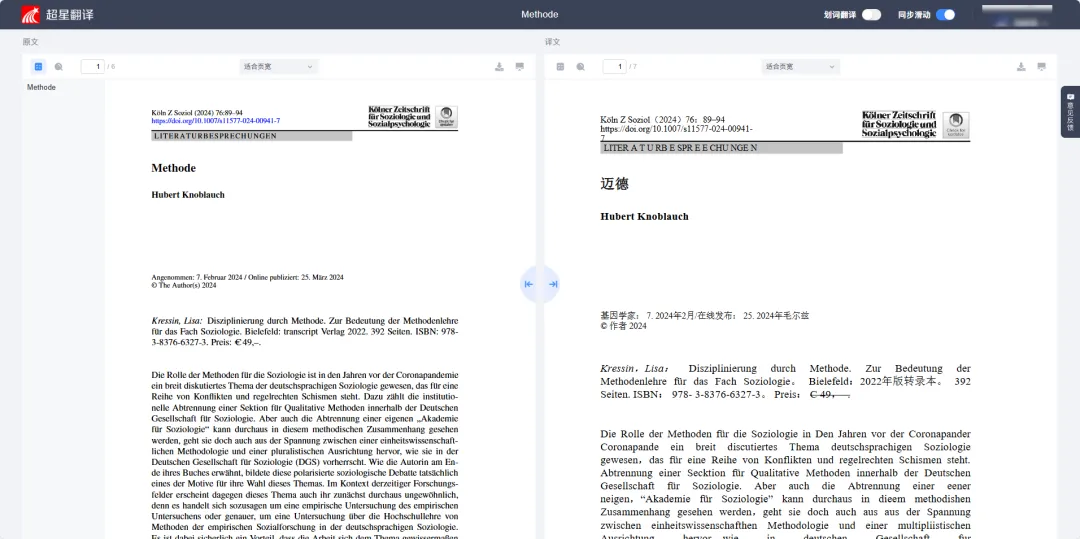Open the 意见反馈 feedback tab
This screenshot has width=1080, height=539.
[x=1069, y=111]
